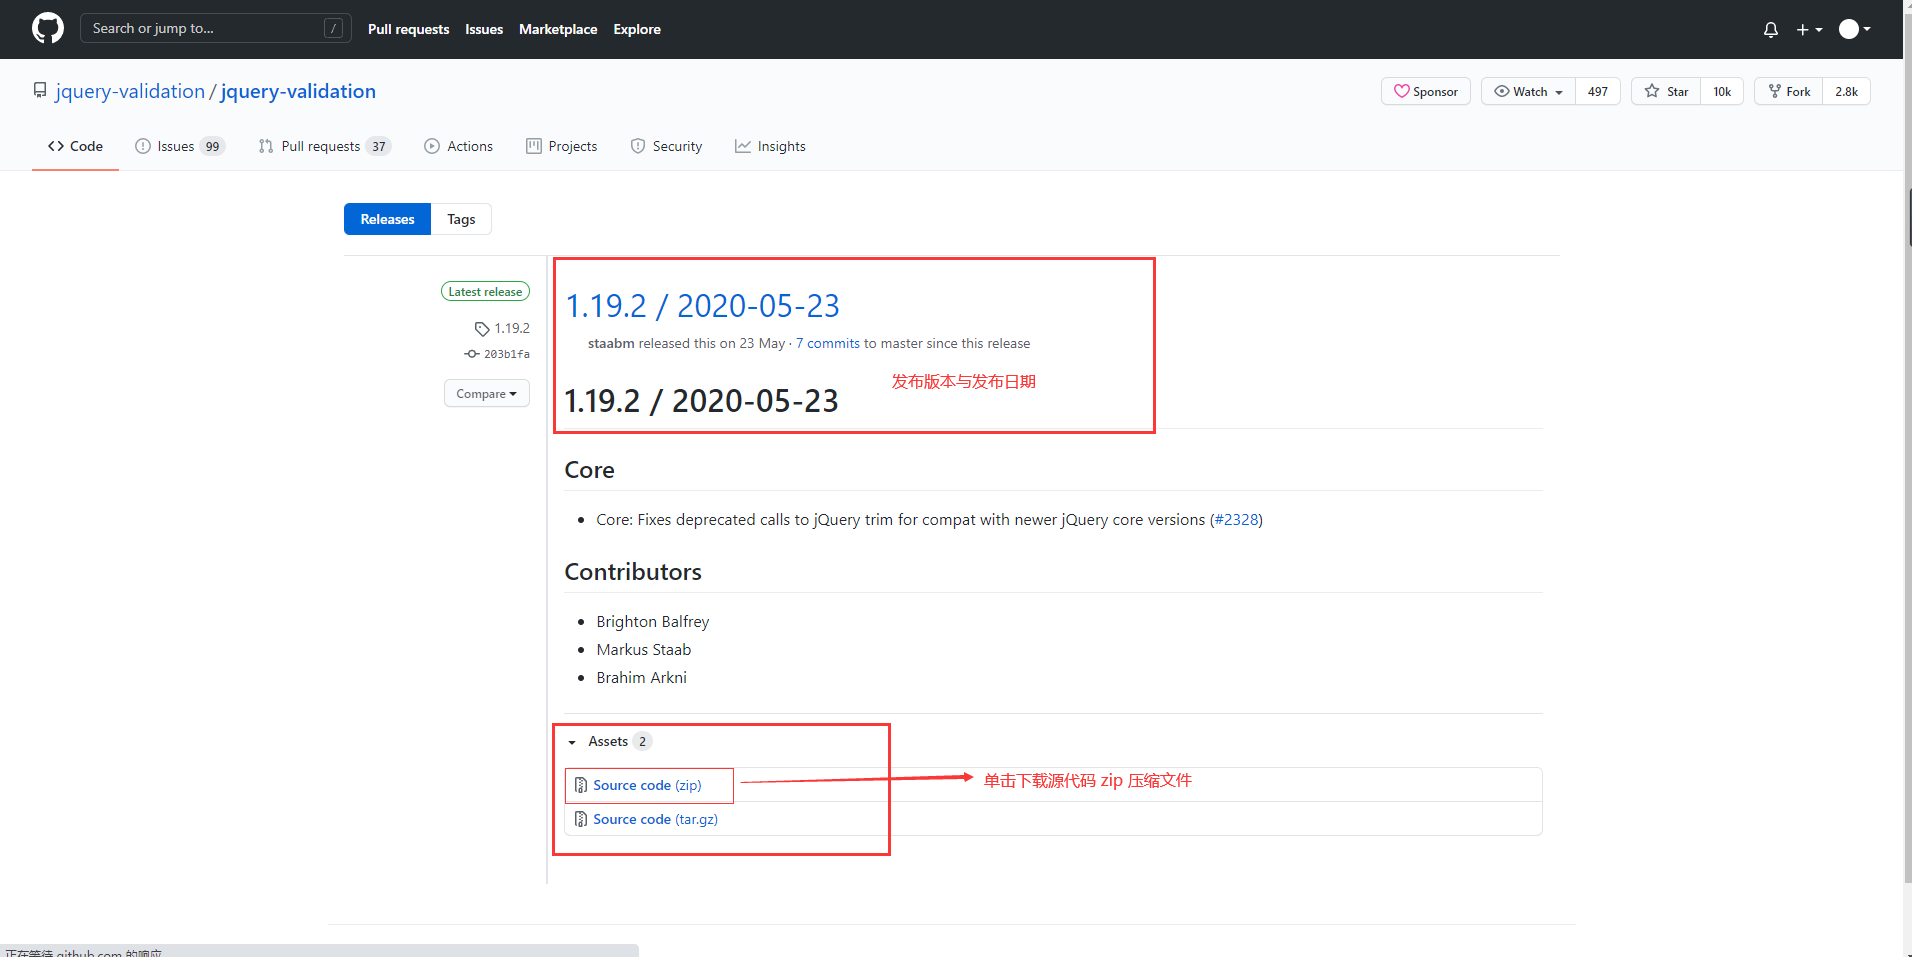This screenshot has height=957, width=1912.
Task: Click the tag icon beside 1.19.2
Action: coord(482,329)
